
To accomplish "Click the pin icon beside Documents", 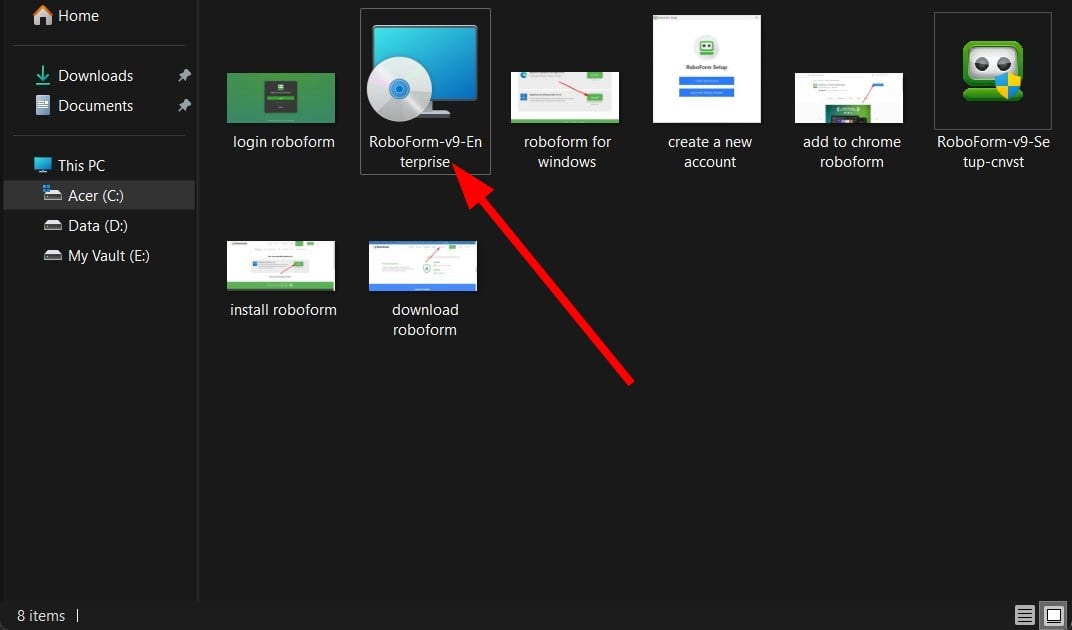I will [x=184, y=105].
